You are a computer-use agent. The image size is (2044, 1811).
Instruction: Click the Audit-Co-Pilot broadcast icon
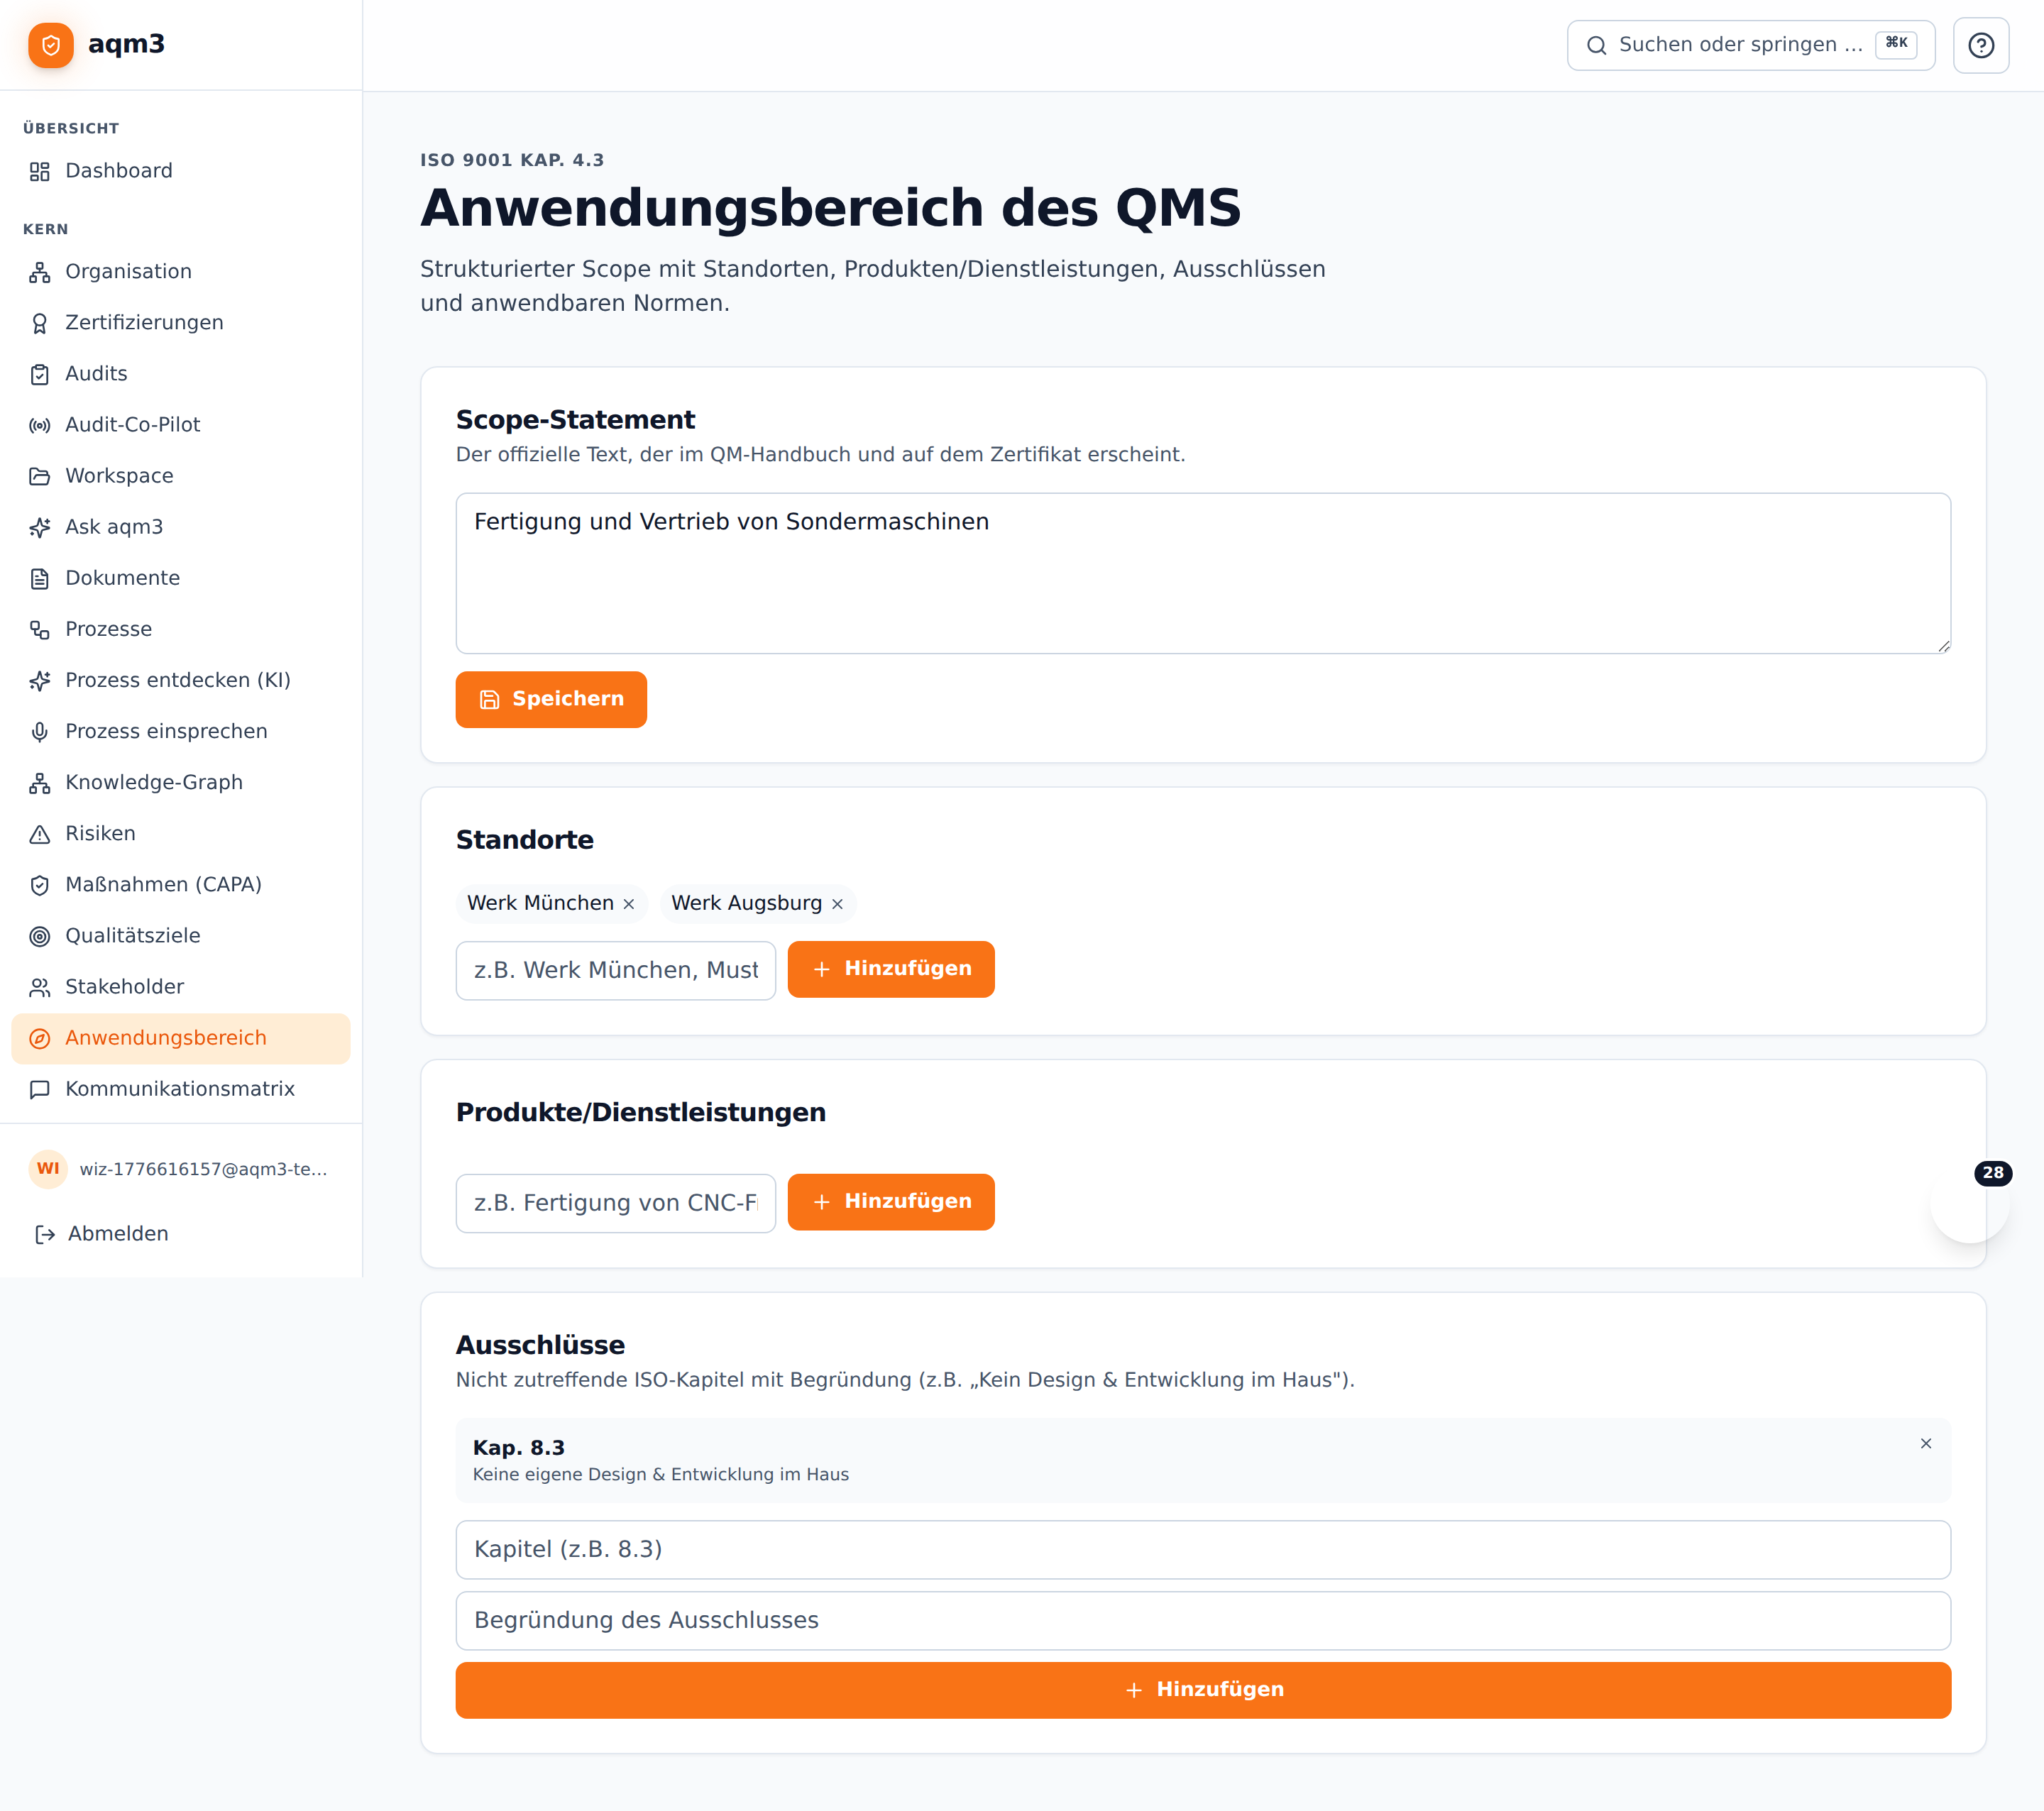click(x=40, y=426)
